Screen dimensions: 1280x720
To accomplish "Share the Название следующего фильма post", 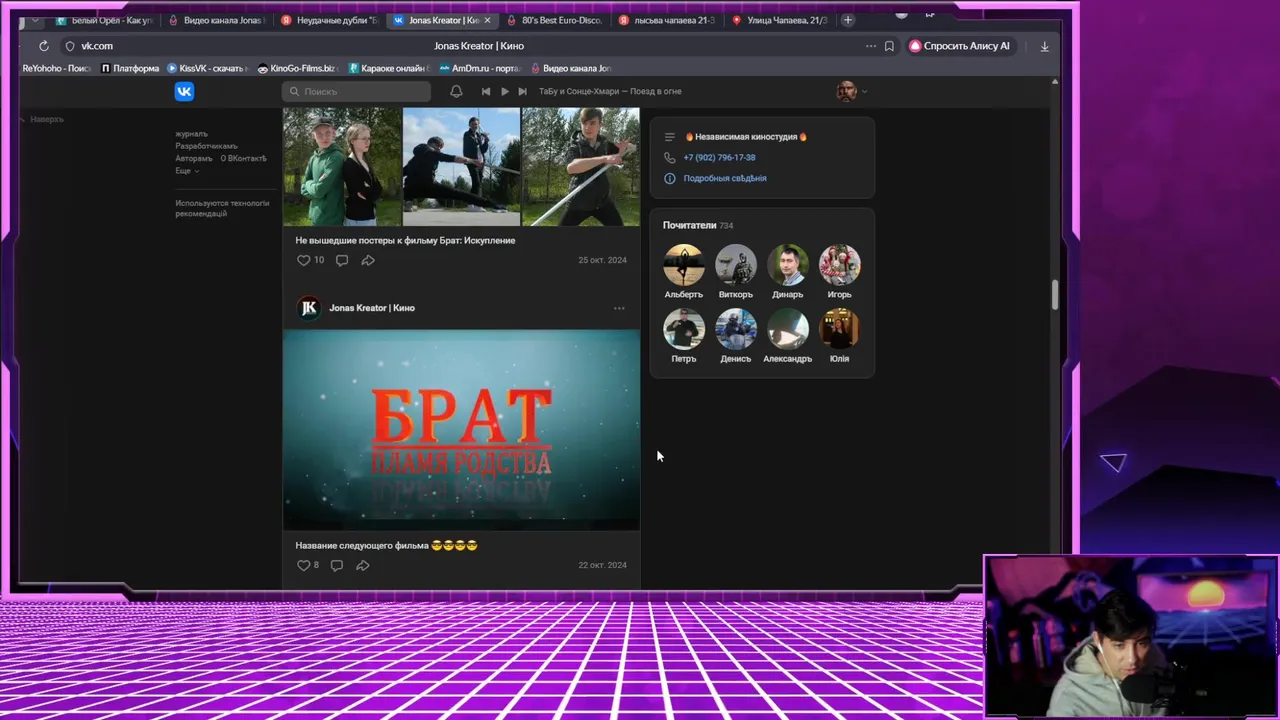I will pos(363,565).
